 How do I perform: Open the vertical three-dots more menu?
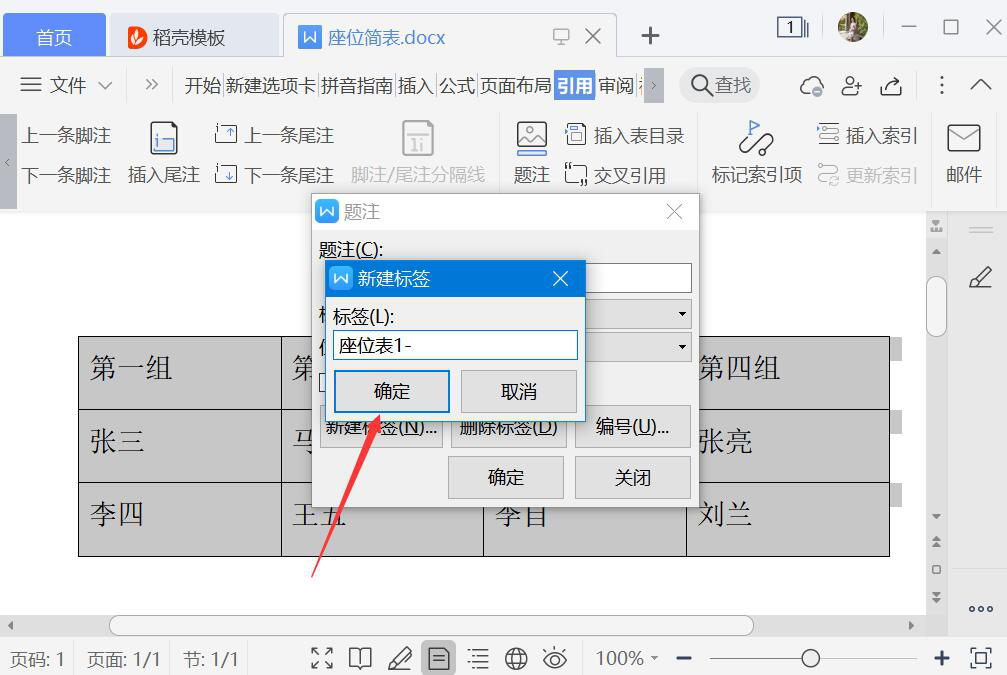941,85
